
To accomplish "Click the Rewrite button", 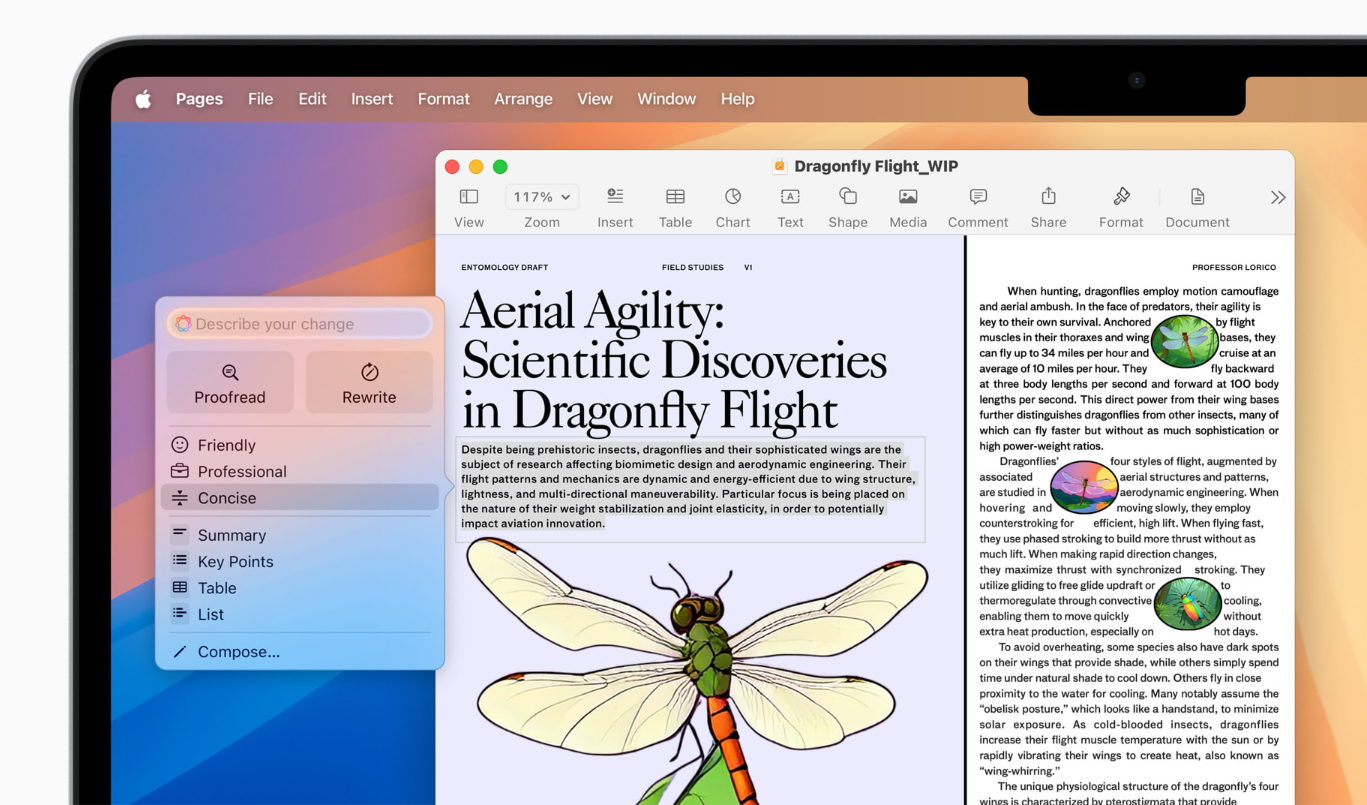I will [369, 382].
